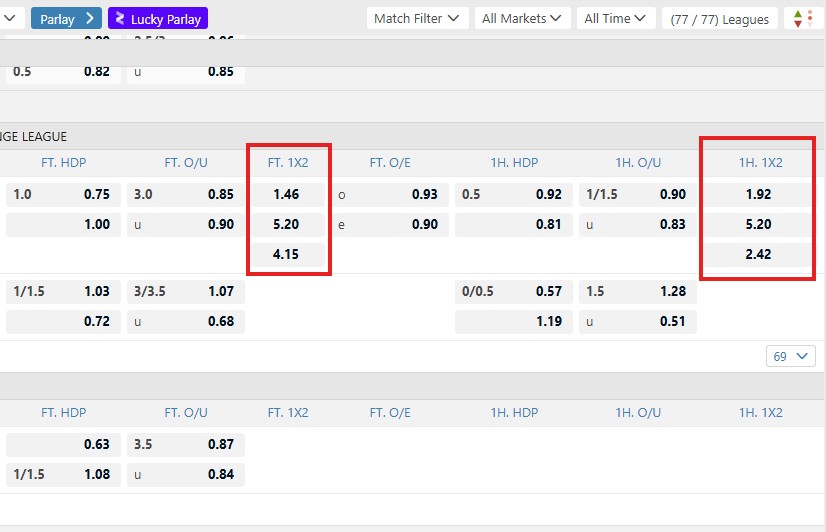This screenshot has width=826, height=532.
Task: Choose FT. O/E even odds 0.90
Action: pyautogui.click(x=390, y=224)
